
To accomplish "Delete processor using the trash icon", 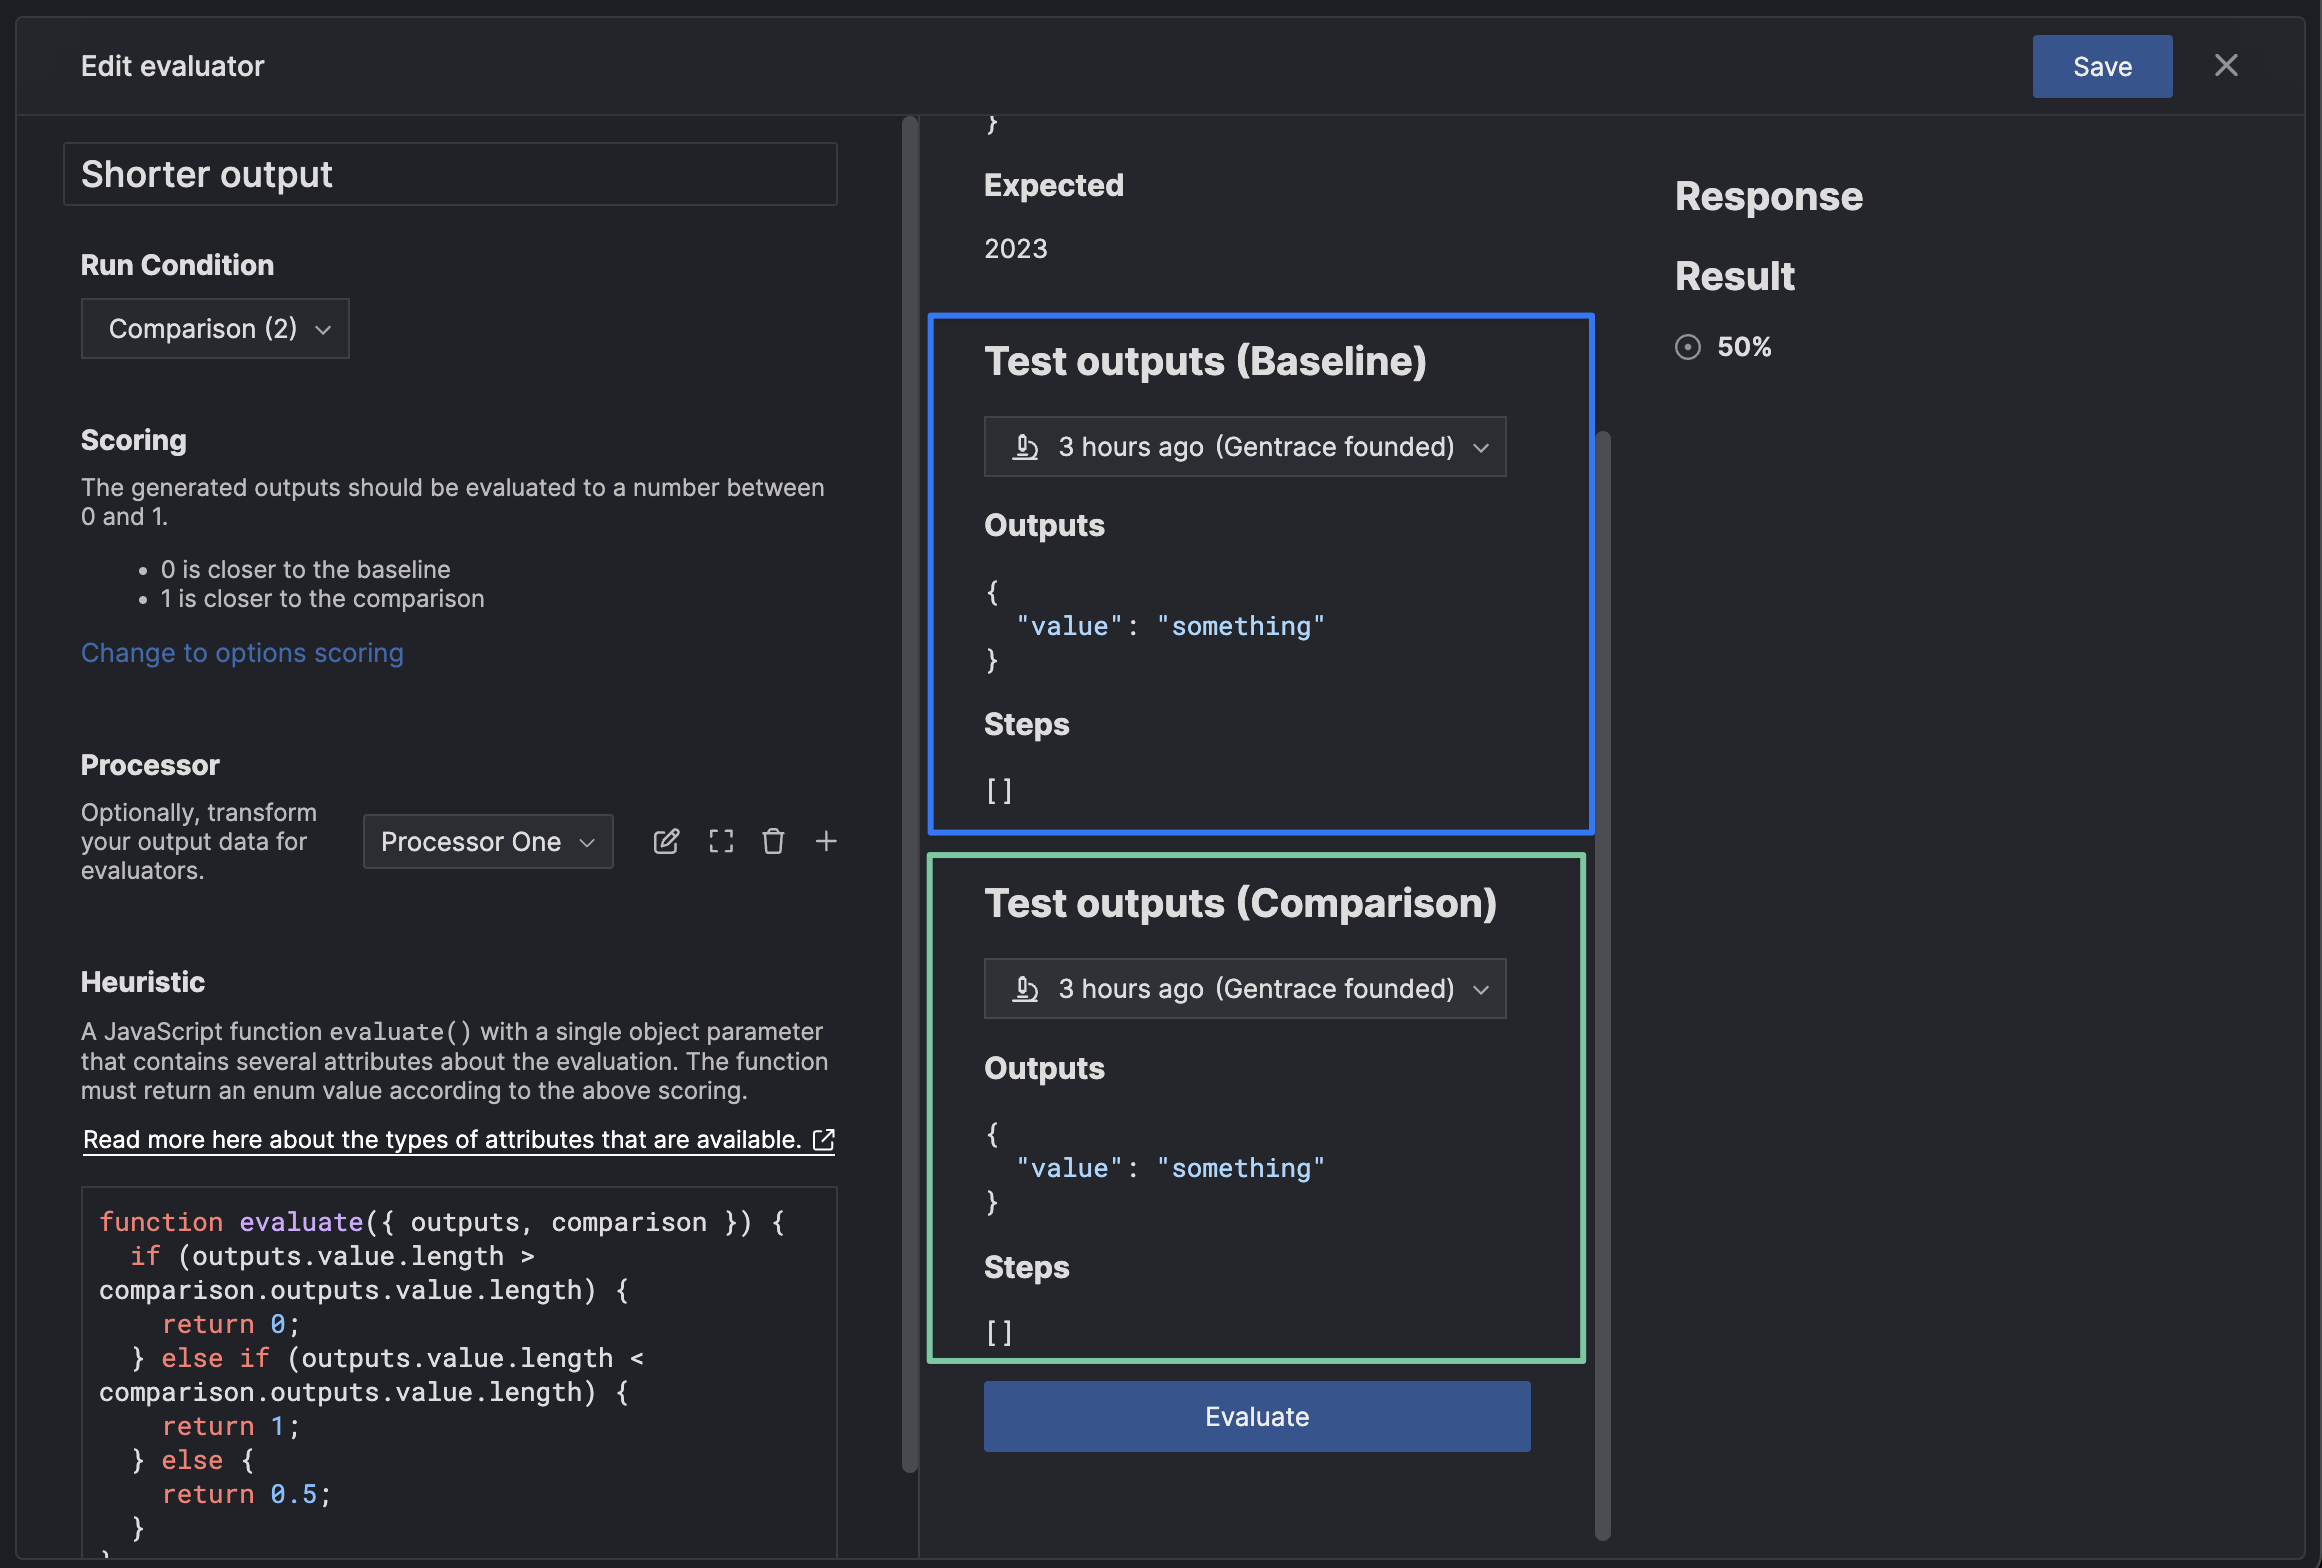I will [x=773, y=841].
